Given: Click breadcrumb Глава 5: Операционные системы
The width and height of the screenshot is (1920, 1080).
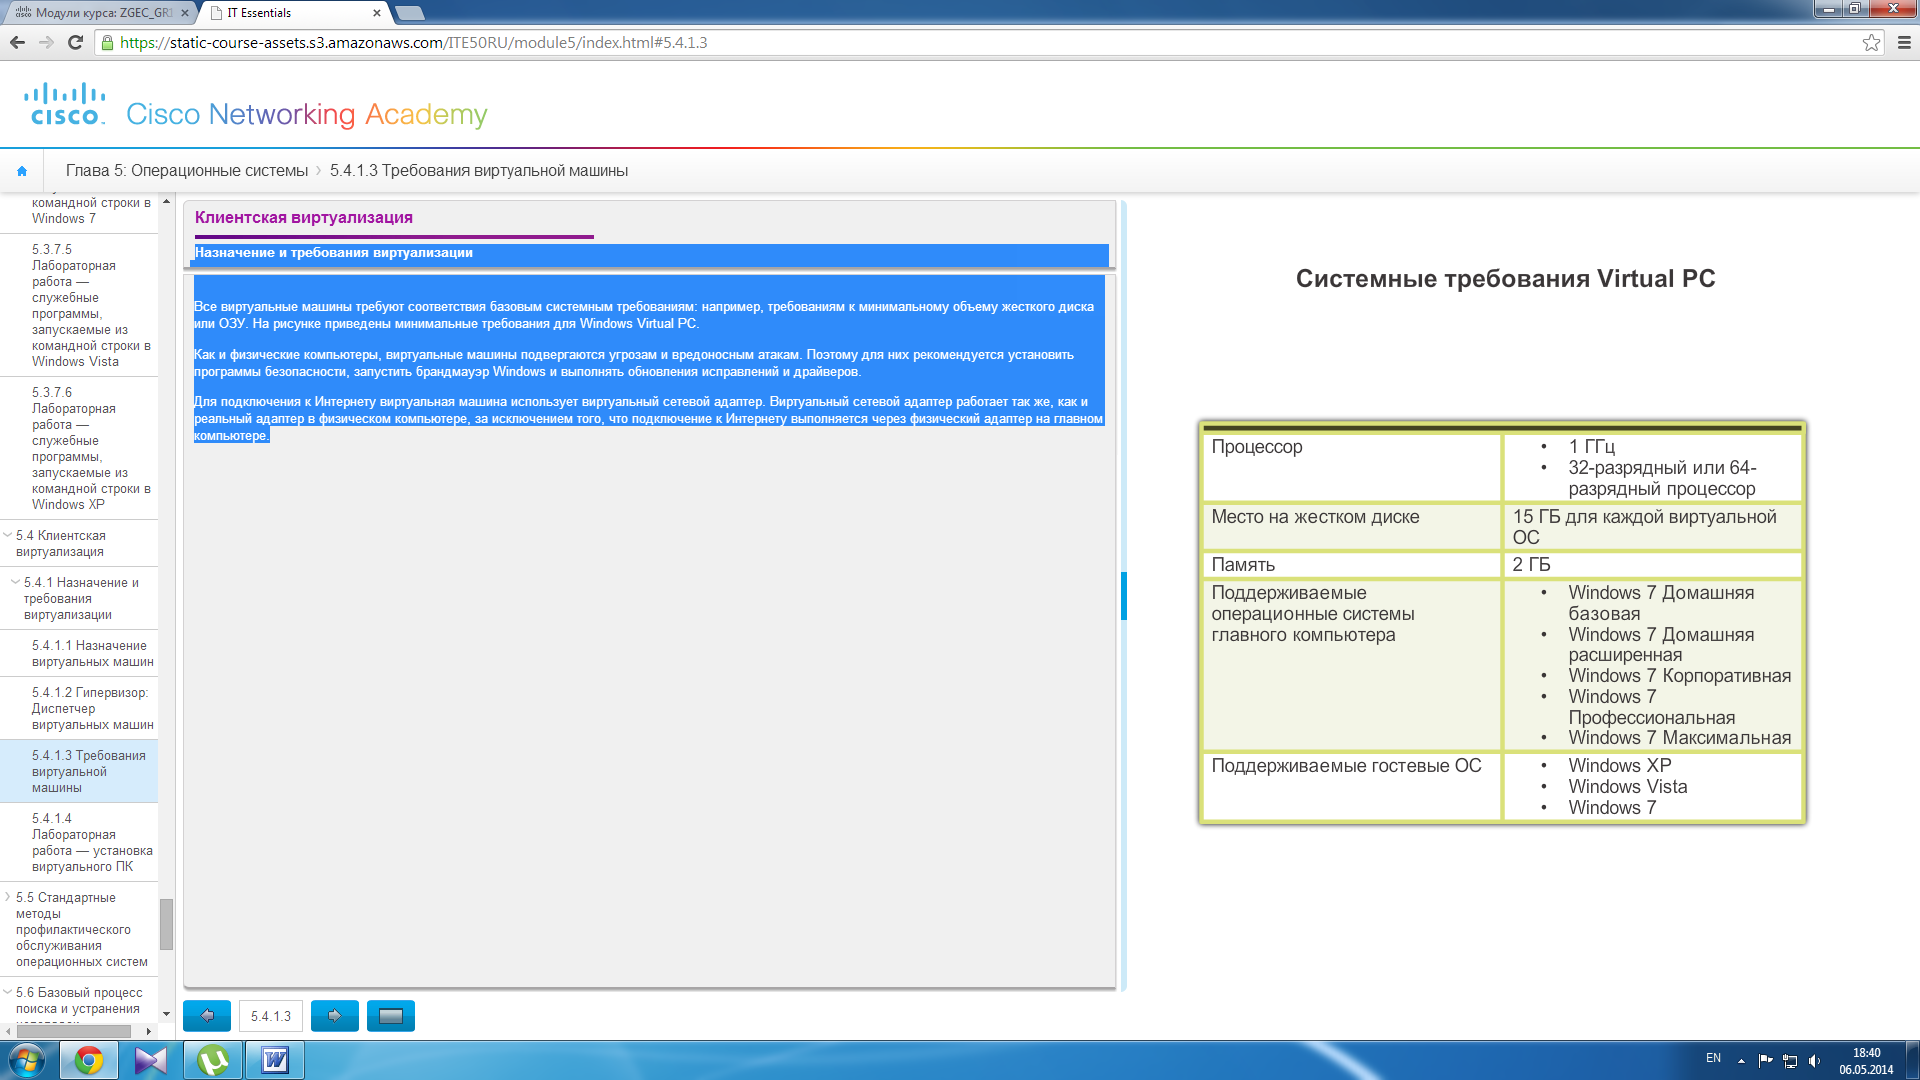Looking at the screenshot, I should click(187, 171).
